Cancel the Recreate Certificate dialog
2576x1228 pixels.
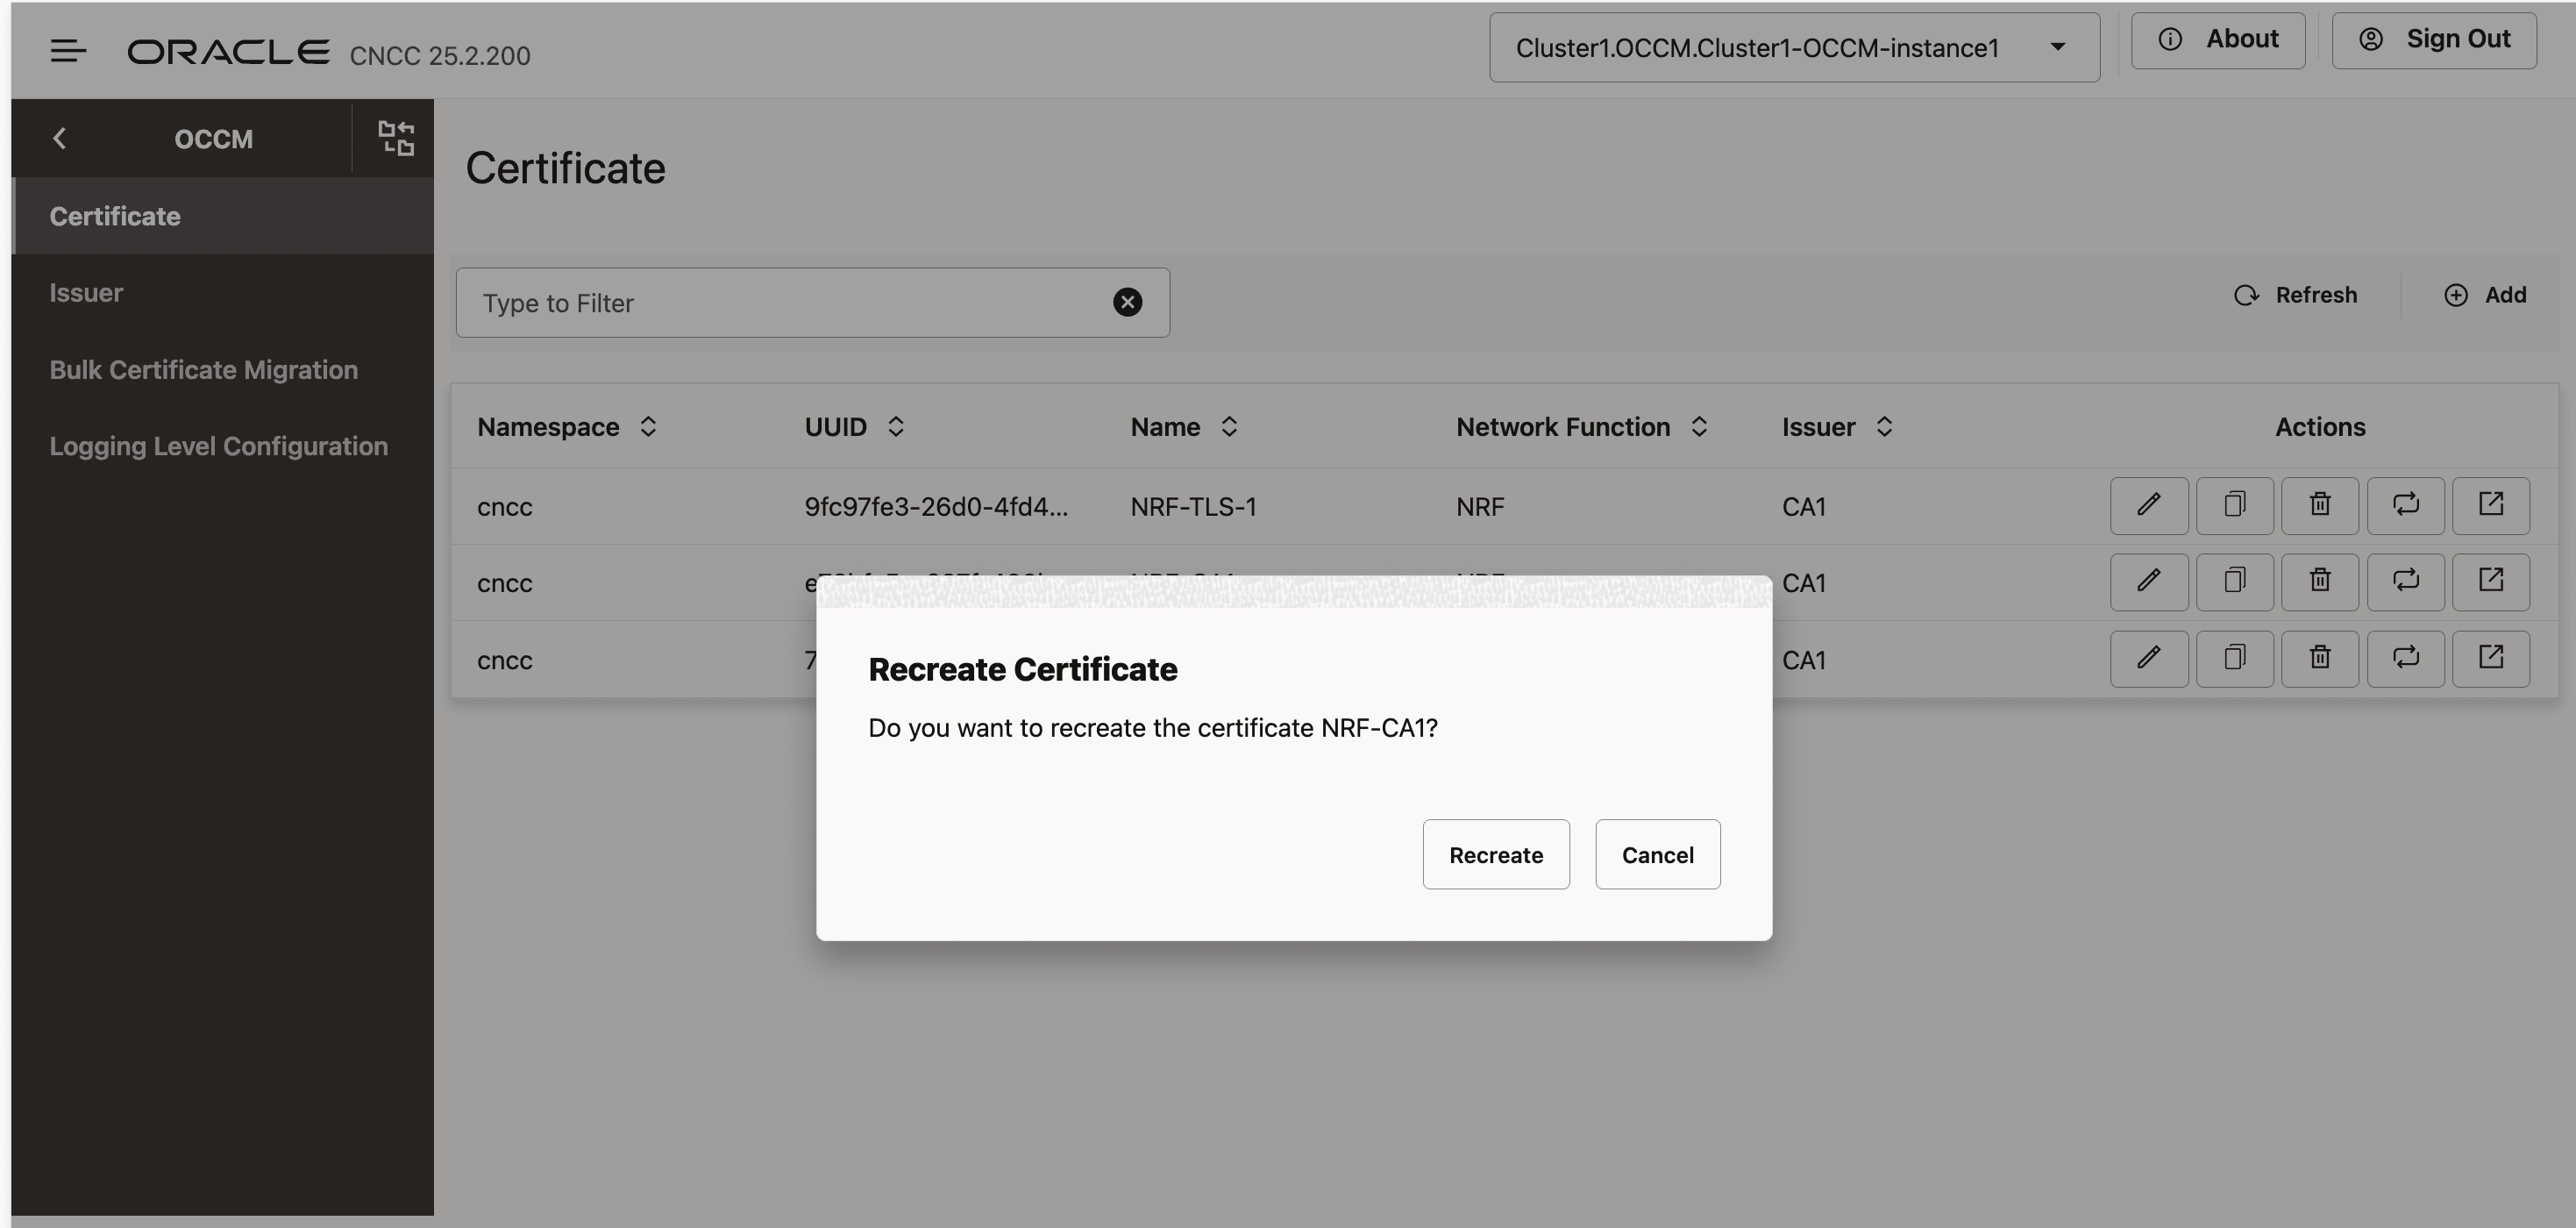pyautogui.click(x=1657, y=854)
